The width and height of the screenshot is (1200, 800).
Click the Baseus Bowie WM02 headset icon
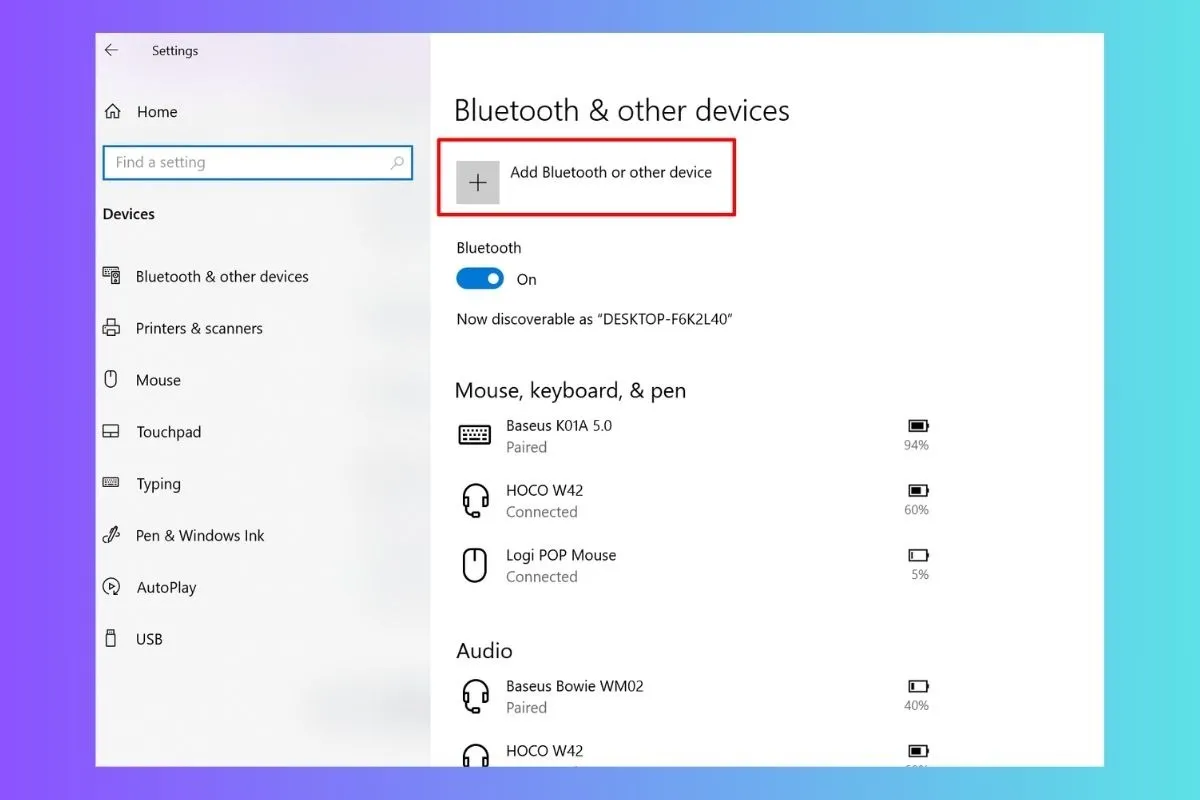coord(474,696)
